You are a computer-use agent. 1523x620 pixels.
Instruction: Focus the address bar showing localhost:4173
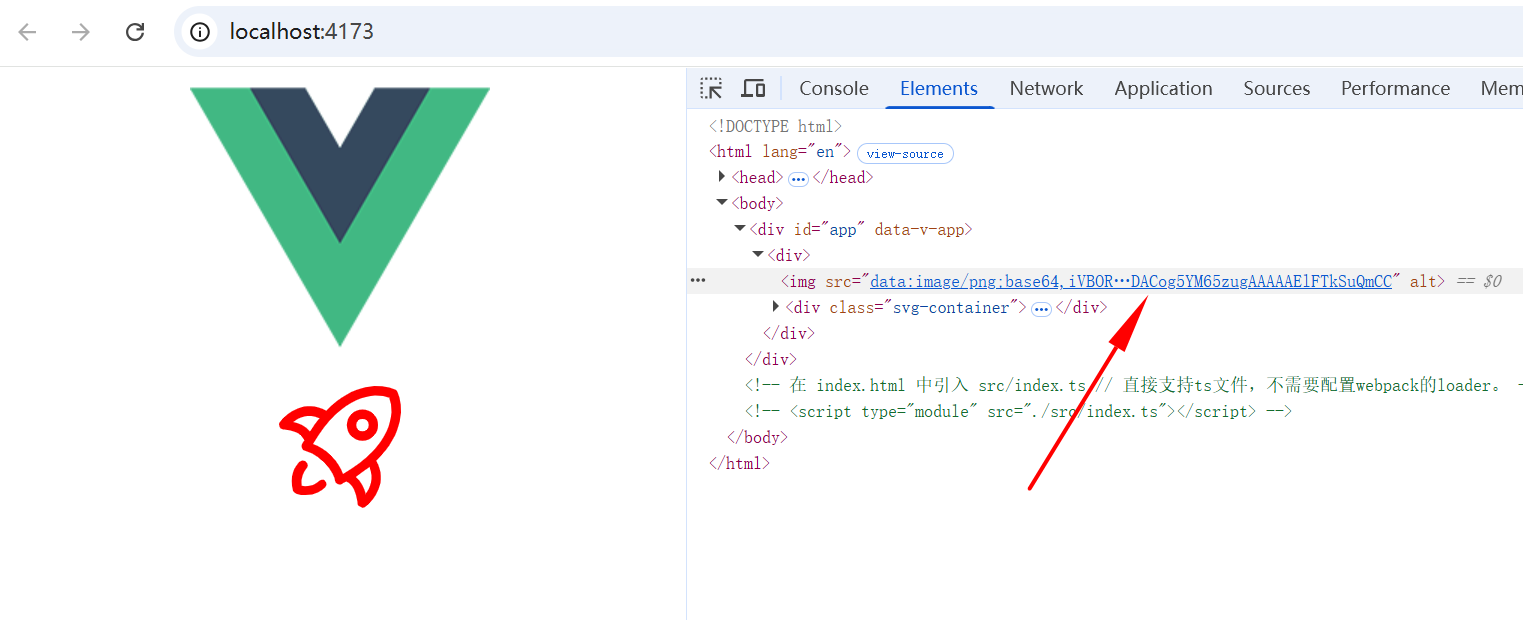point(850,32)
